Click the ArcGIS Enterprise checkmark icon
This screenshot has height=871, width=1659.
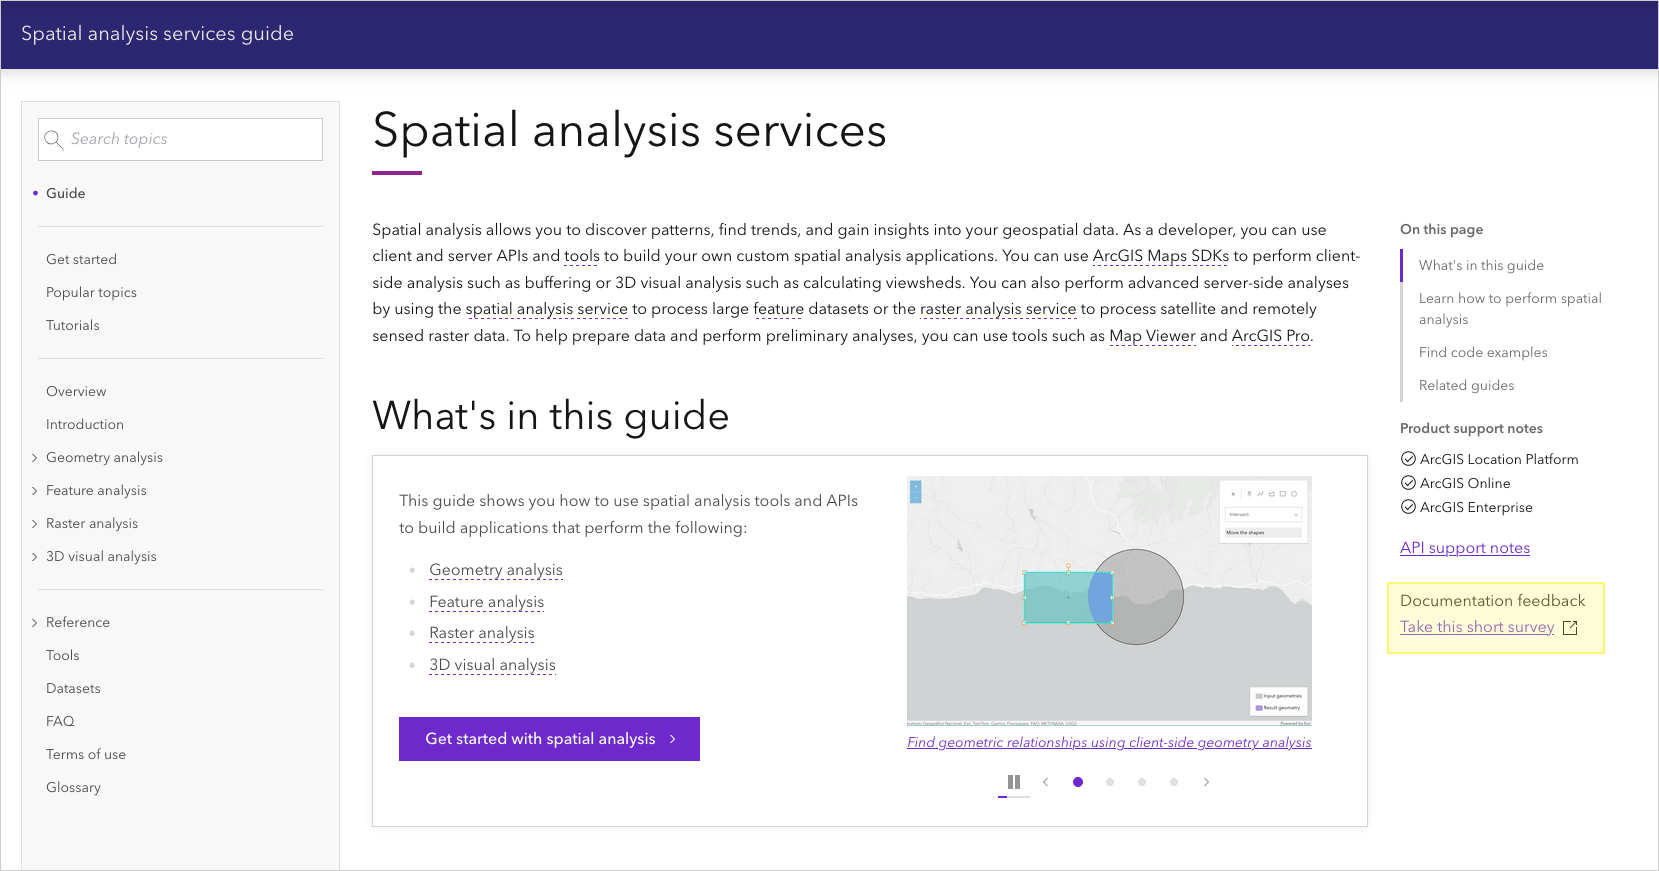tap(1408, 507)
